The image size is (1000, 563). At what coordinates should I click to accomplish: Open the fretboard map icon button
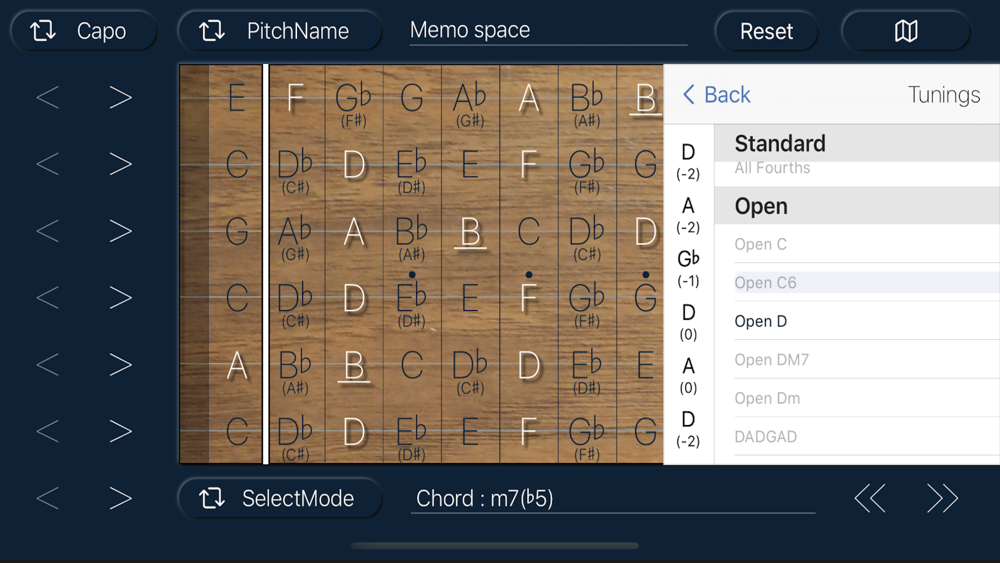[x=906, y=31]
